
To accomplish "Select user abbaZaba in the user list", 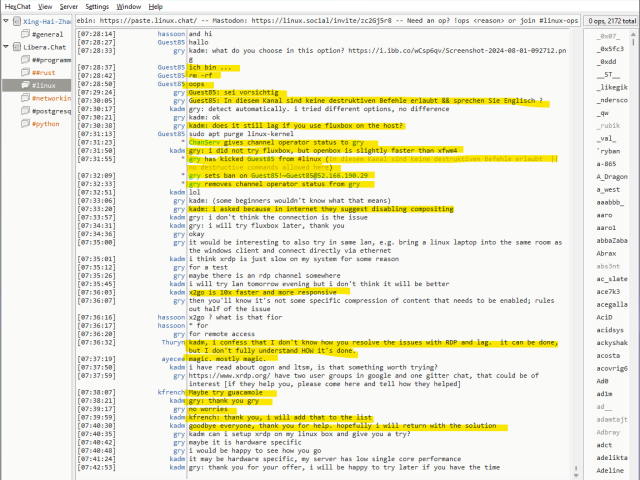I will [612, 240].
